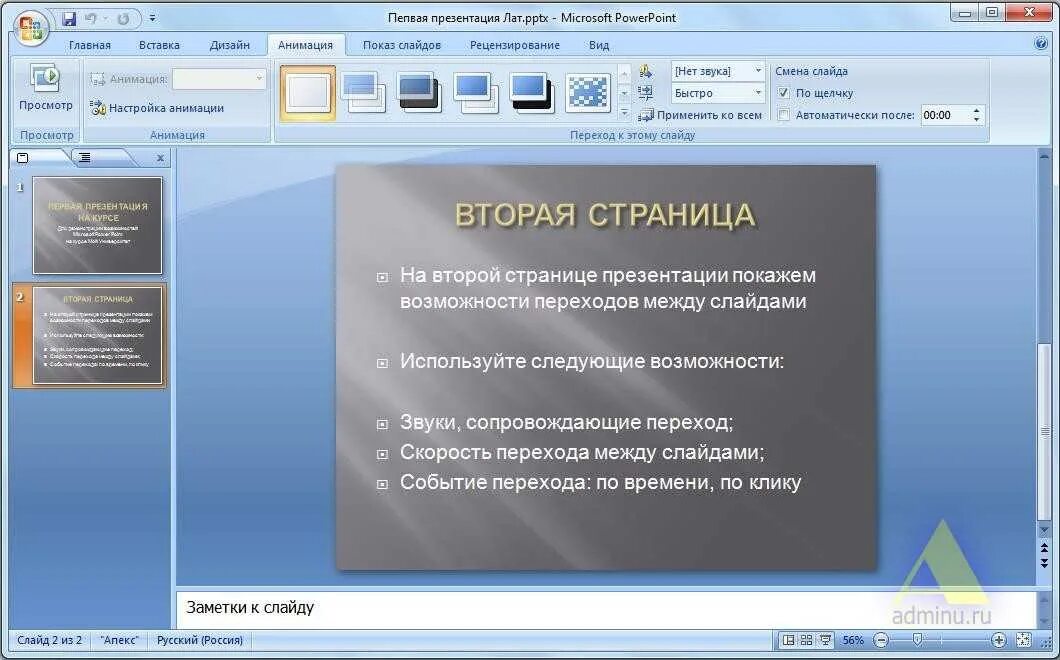Open the Анимация effect combo box

[219, 78]
